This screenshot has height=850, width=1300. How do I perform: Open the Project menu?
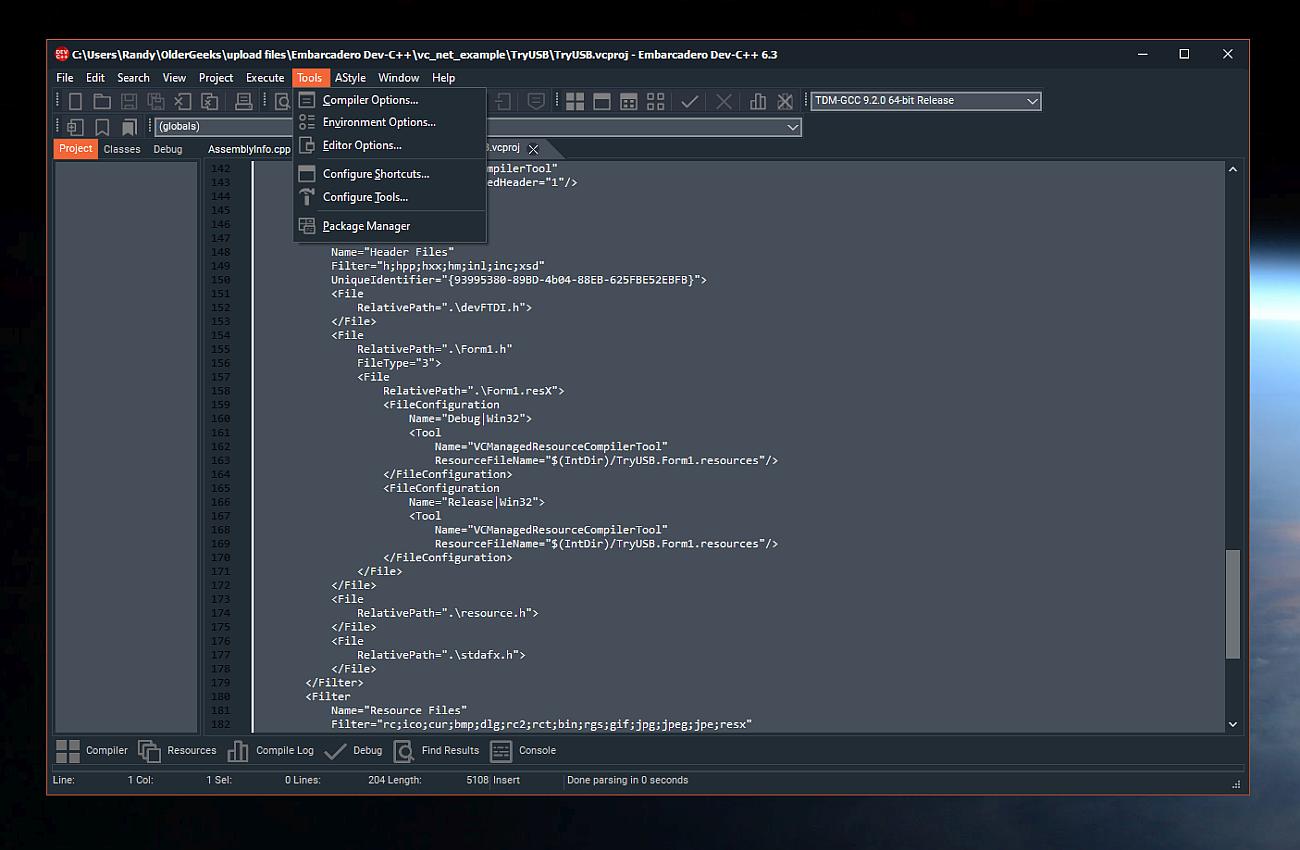click(216, 78)
